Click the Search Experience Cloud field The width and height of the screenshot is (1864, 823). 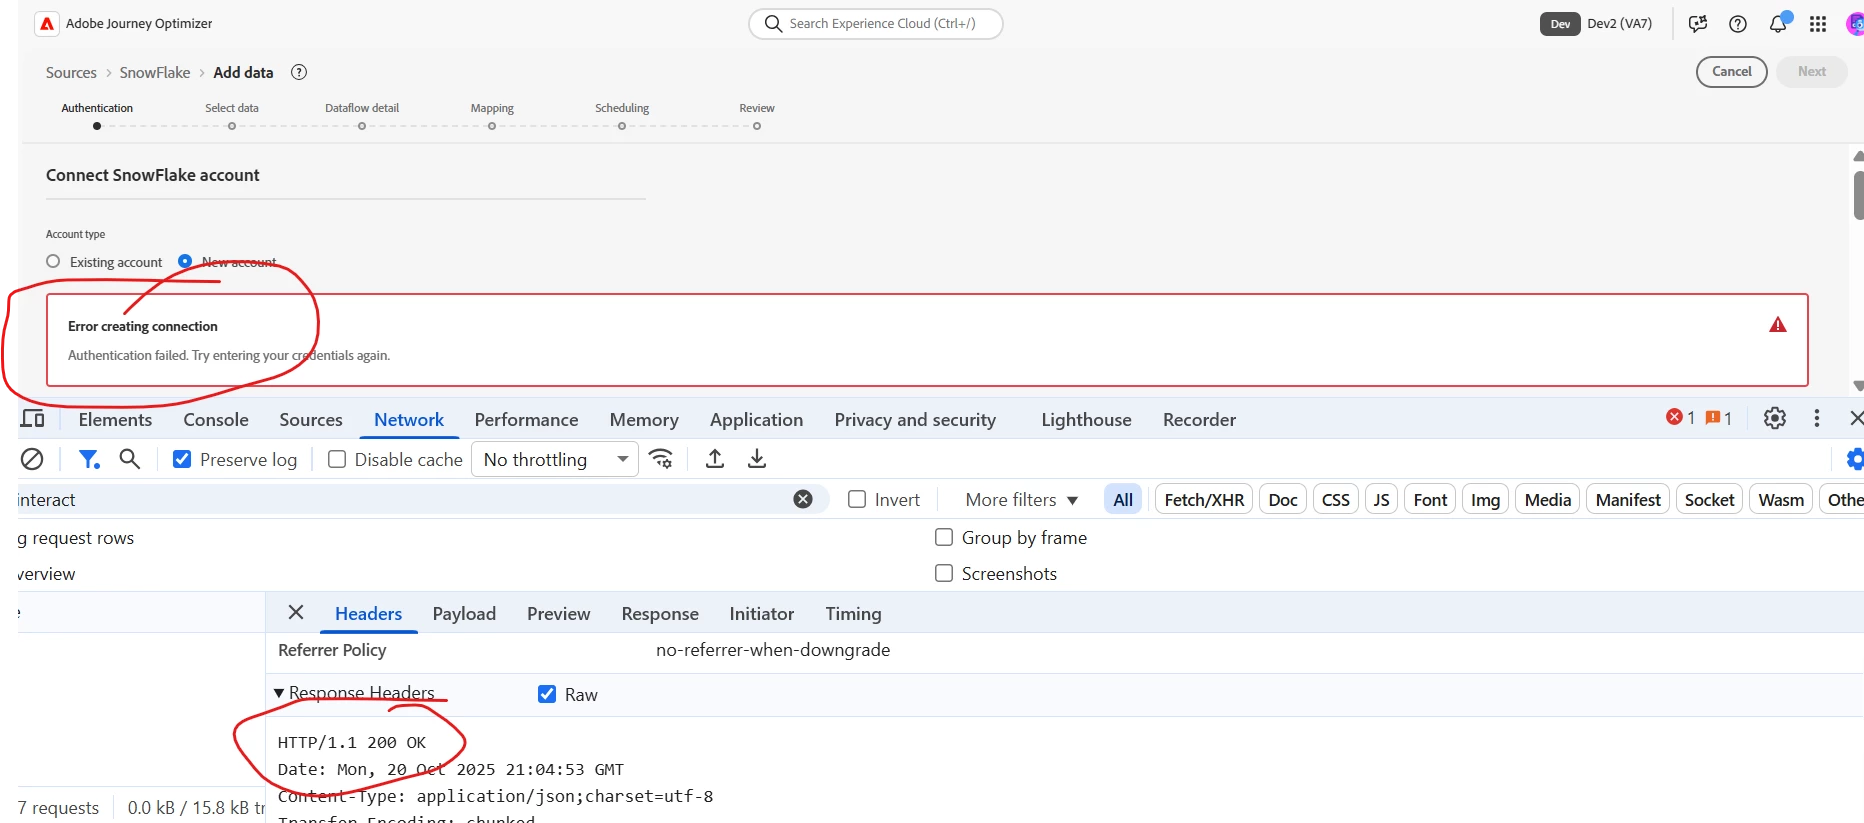(876, 24)
